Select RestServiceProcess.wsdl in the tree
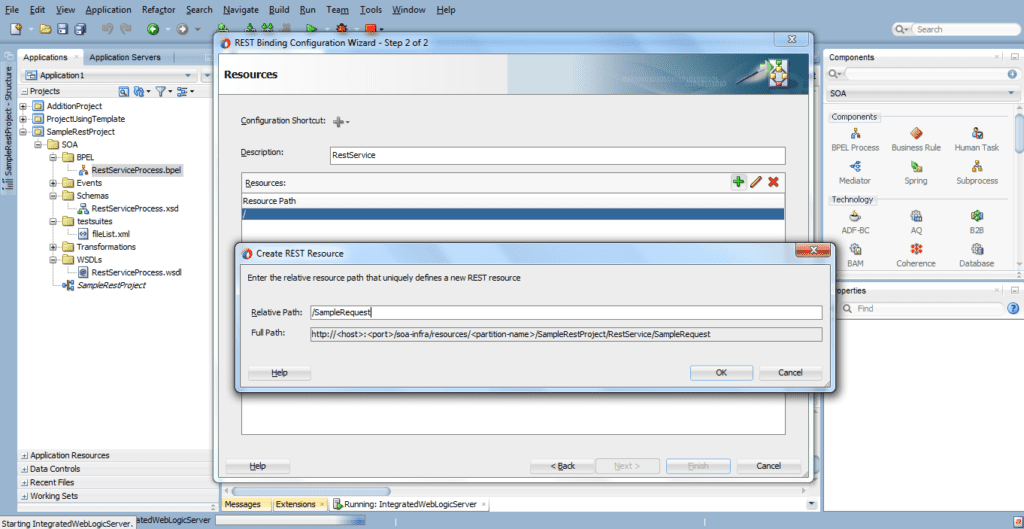1024x529 pixels. pos(136,272)
